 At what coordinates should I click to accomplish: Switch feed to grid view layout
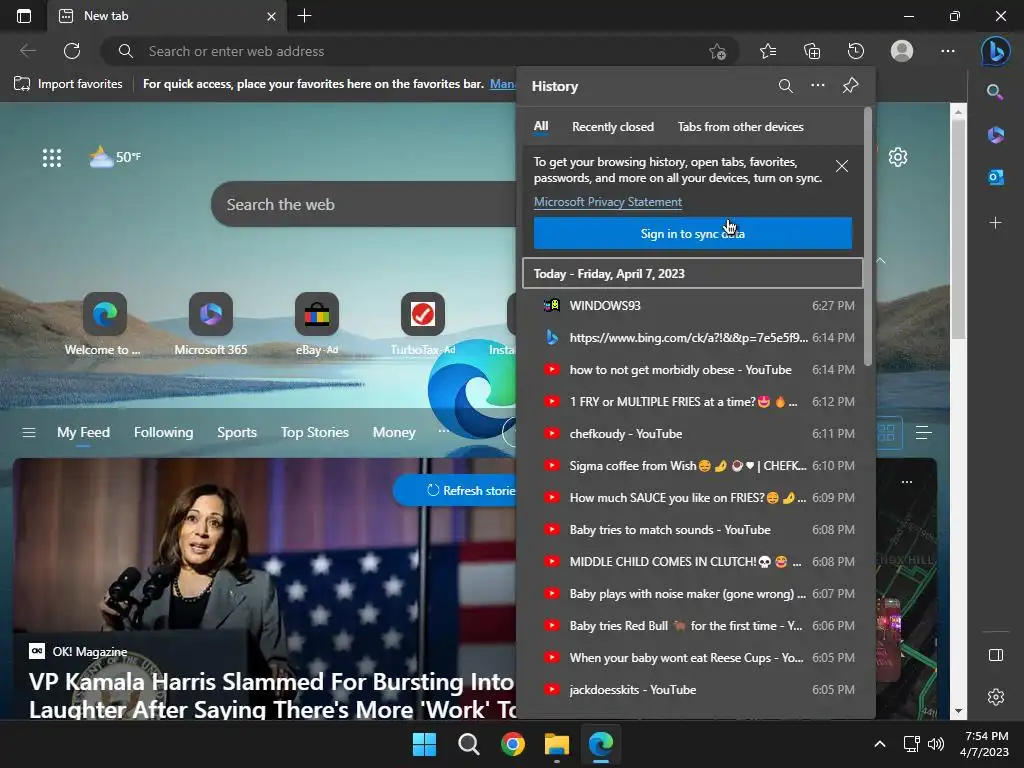886,432
